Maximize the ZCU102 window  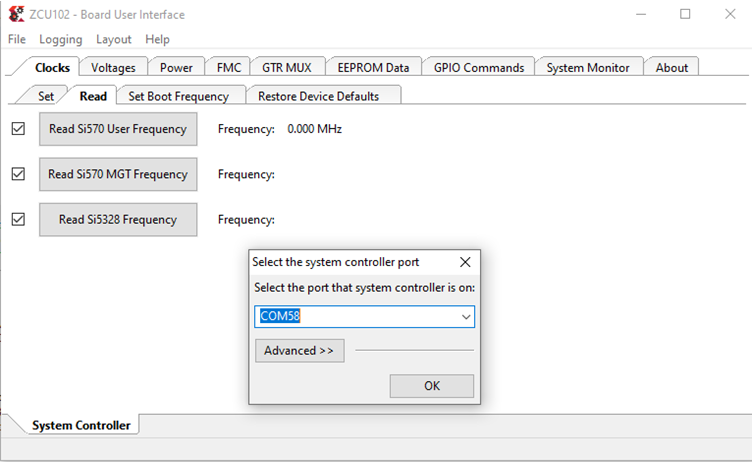685,14
